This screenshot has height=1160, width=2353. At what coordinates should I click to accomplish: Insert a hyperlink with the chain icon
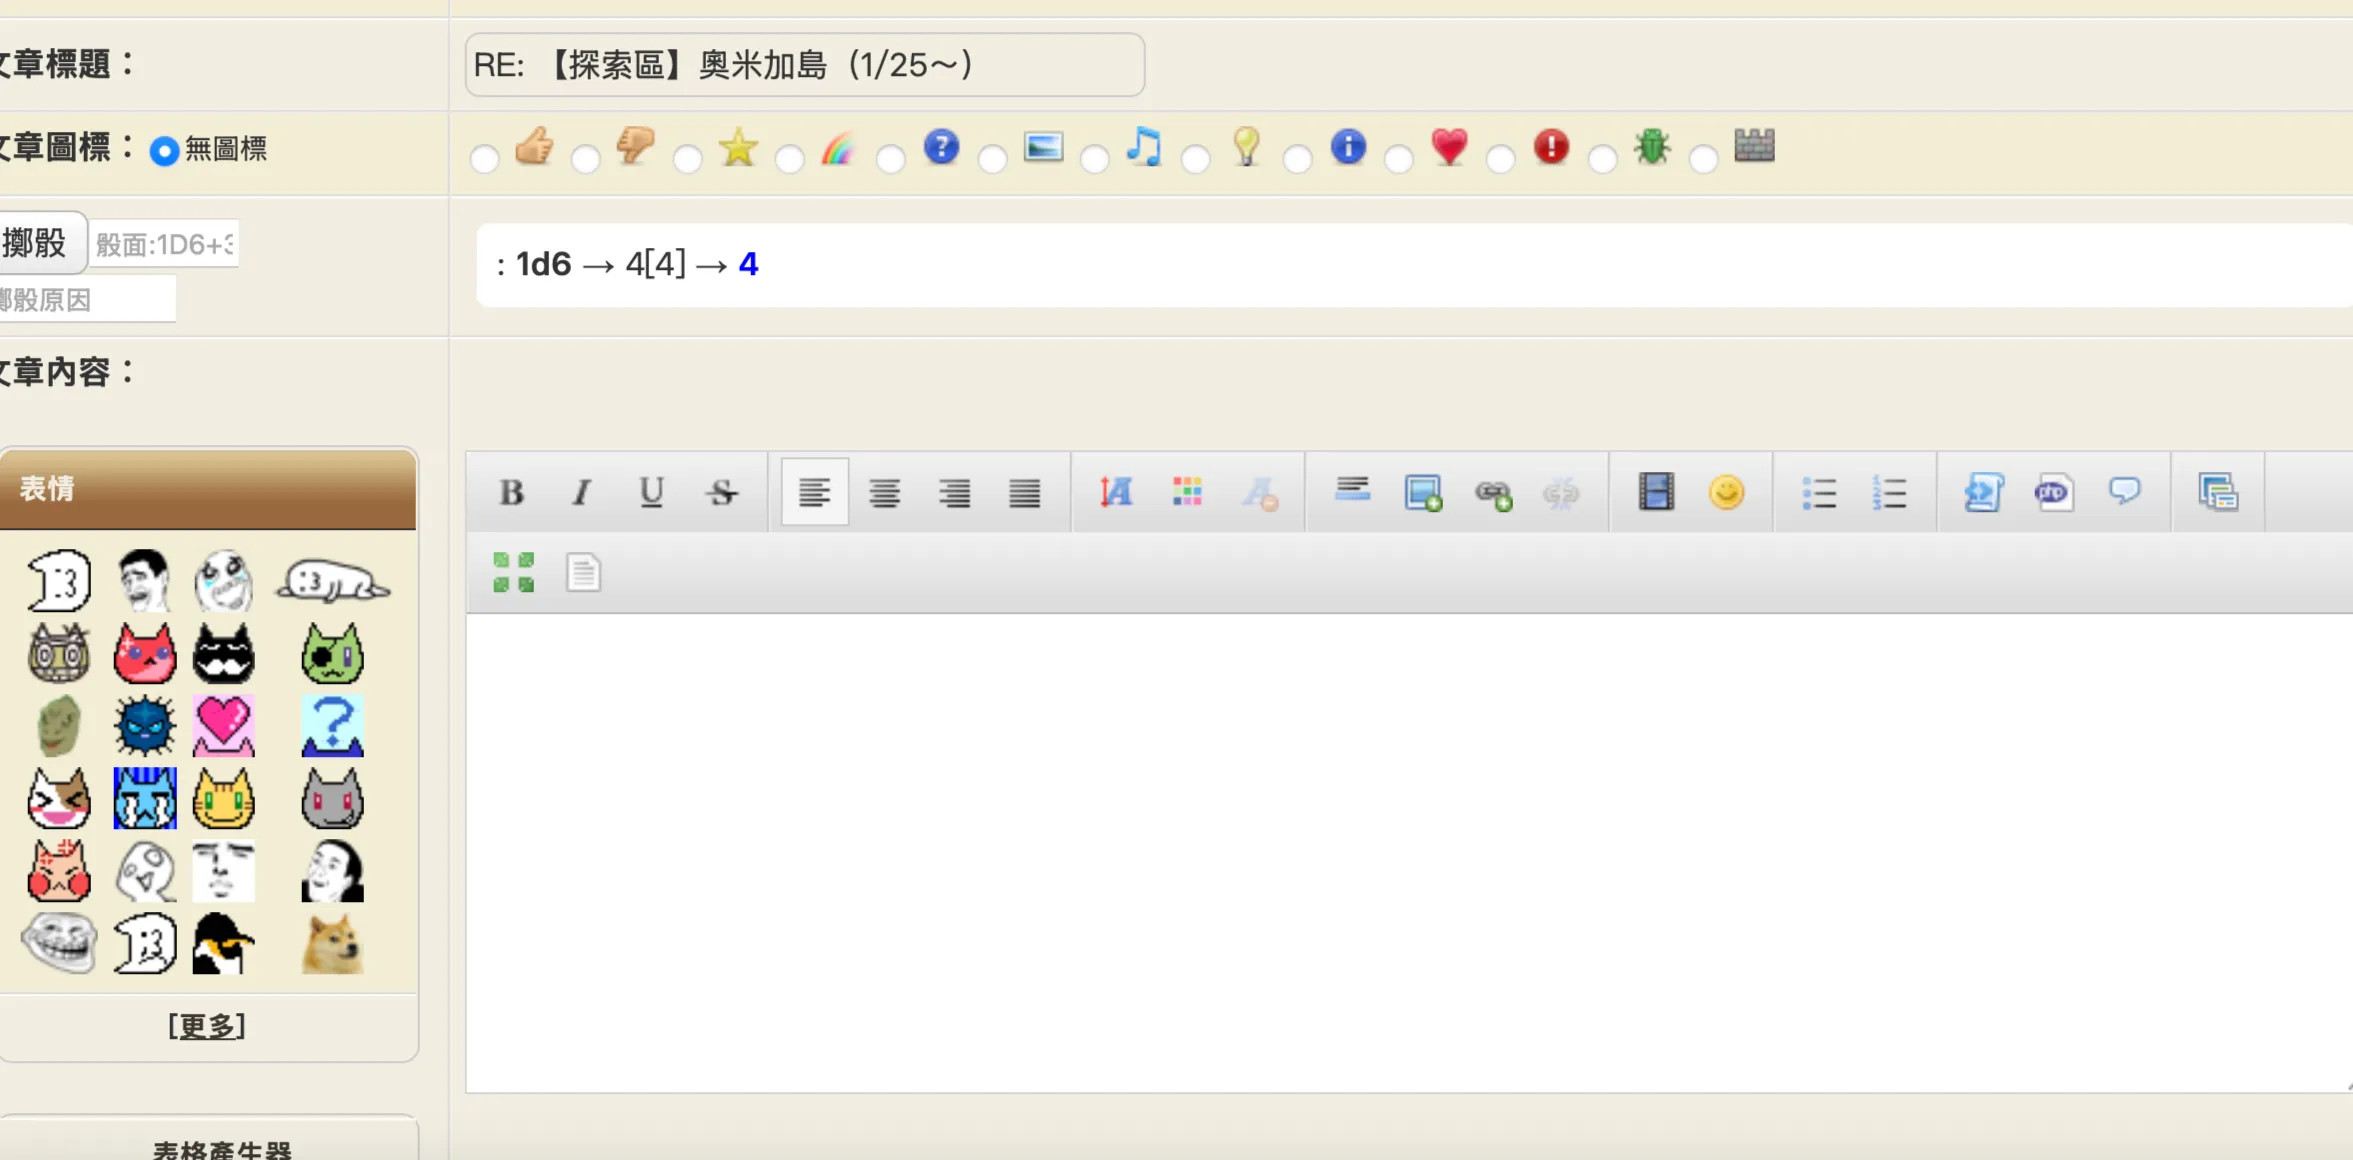[x=1492, y=492]
